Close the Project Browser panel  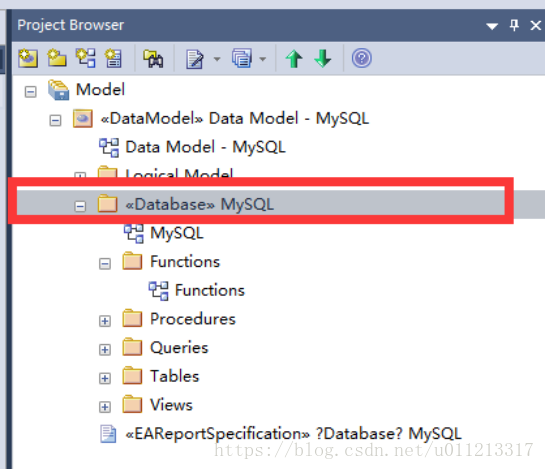click(x=536, y=25)
